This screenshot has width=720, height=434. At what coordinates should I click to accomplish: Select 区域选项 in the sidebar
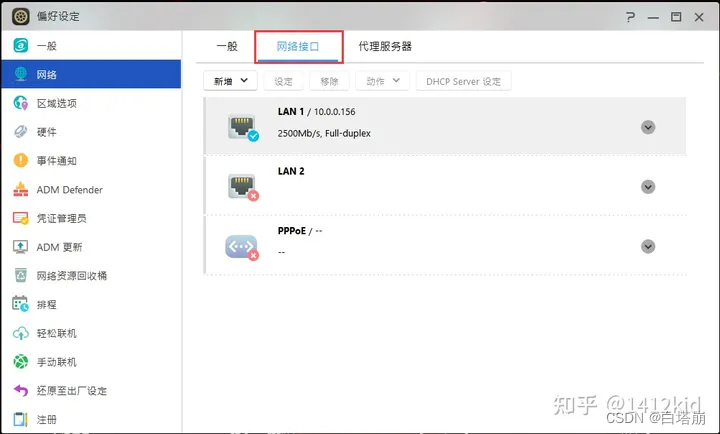tap(91, 103)
